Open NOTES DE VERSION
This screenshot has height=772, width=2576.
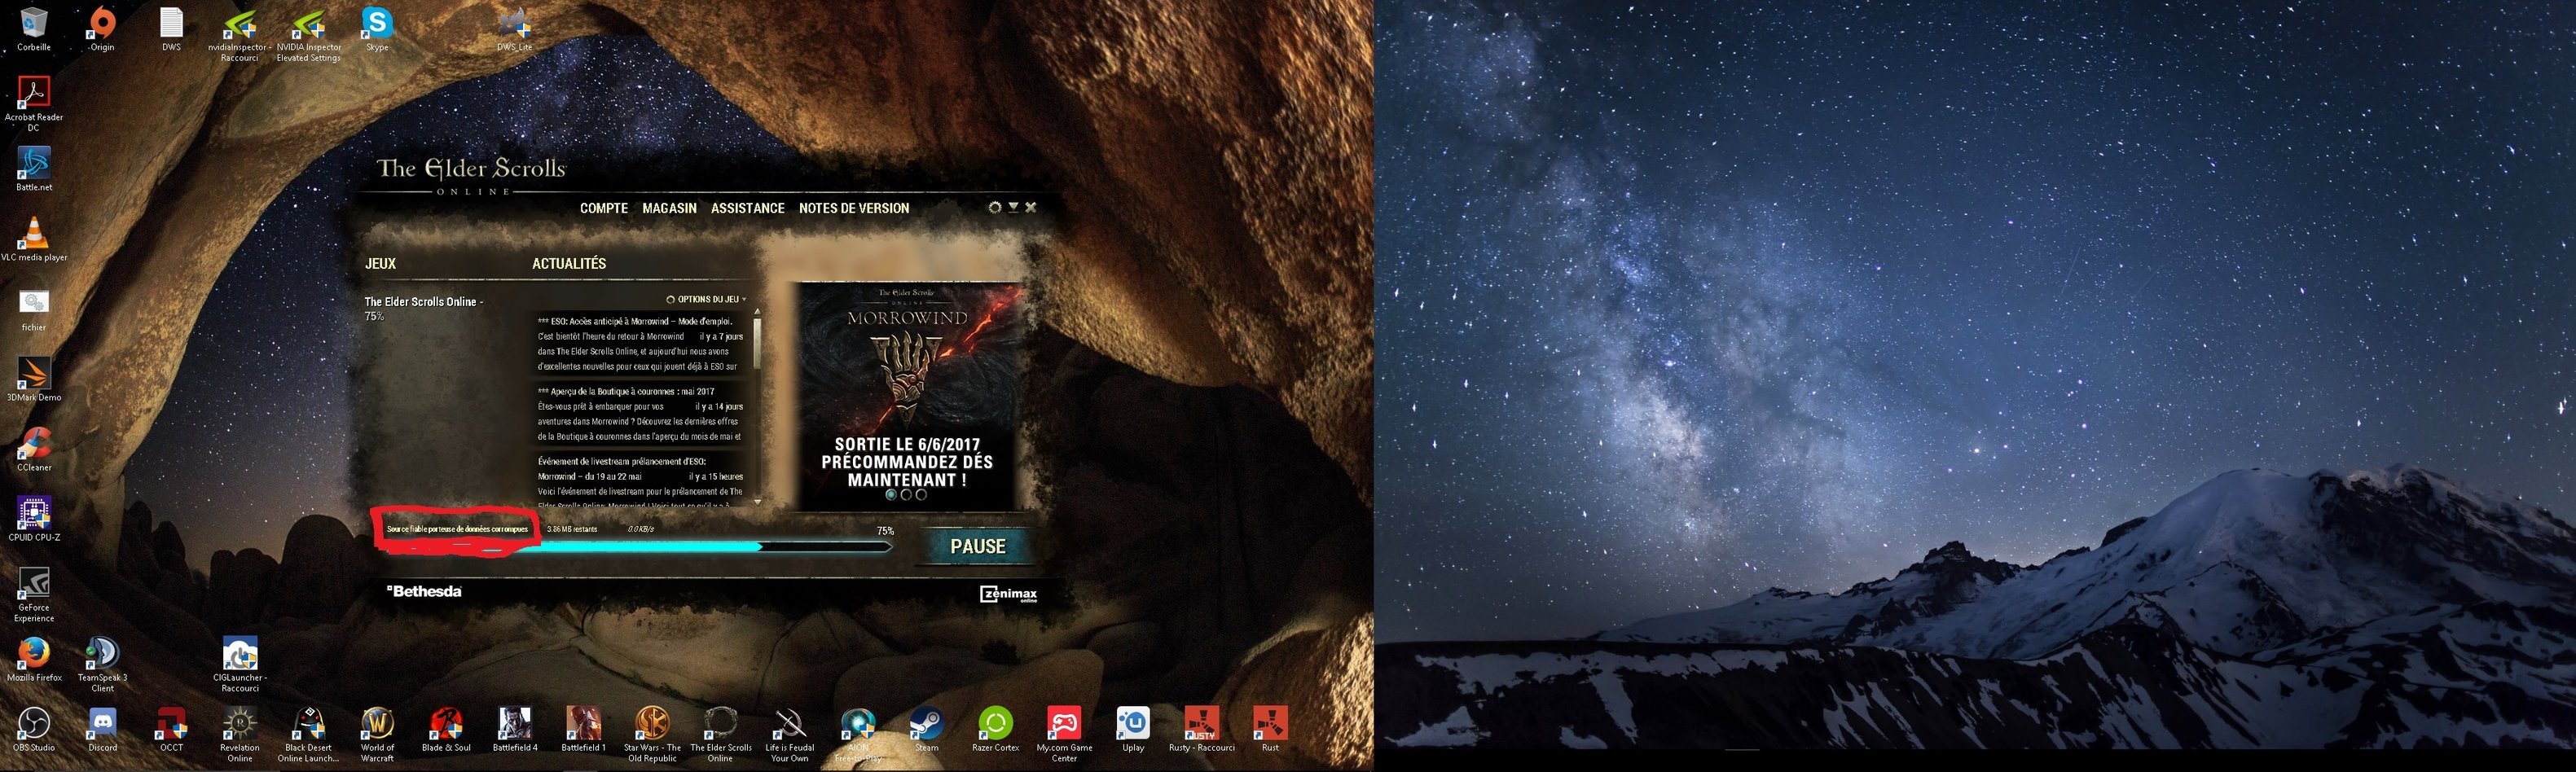pyautogui.click(x=854, y=208)
